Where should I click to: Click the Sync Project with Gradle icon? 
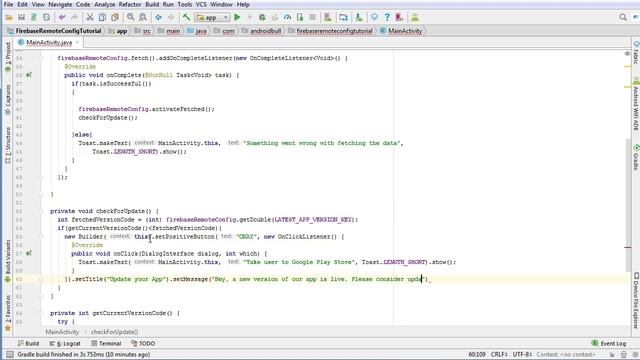(x=34, y=18)
